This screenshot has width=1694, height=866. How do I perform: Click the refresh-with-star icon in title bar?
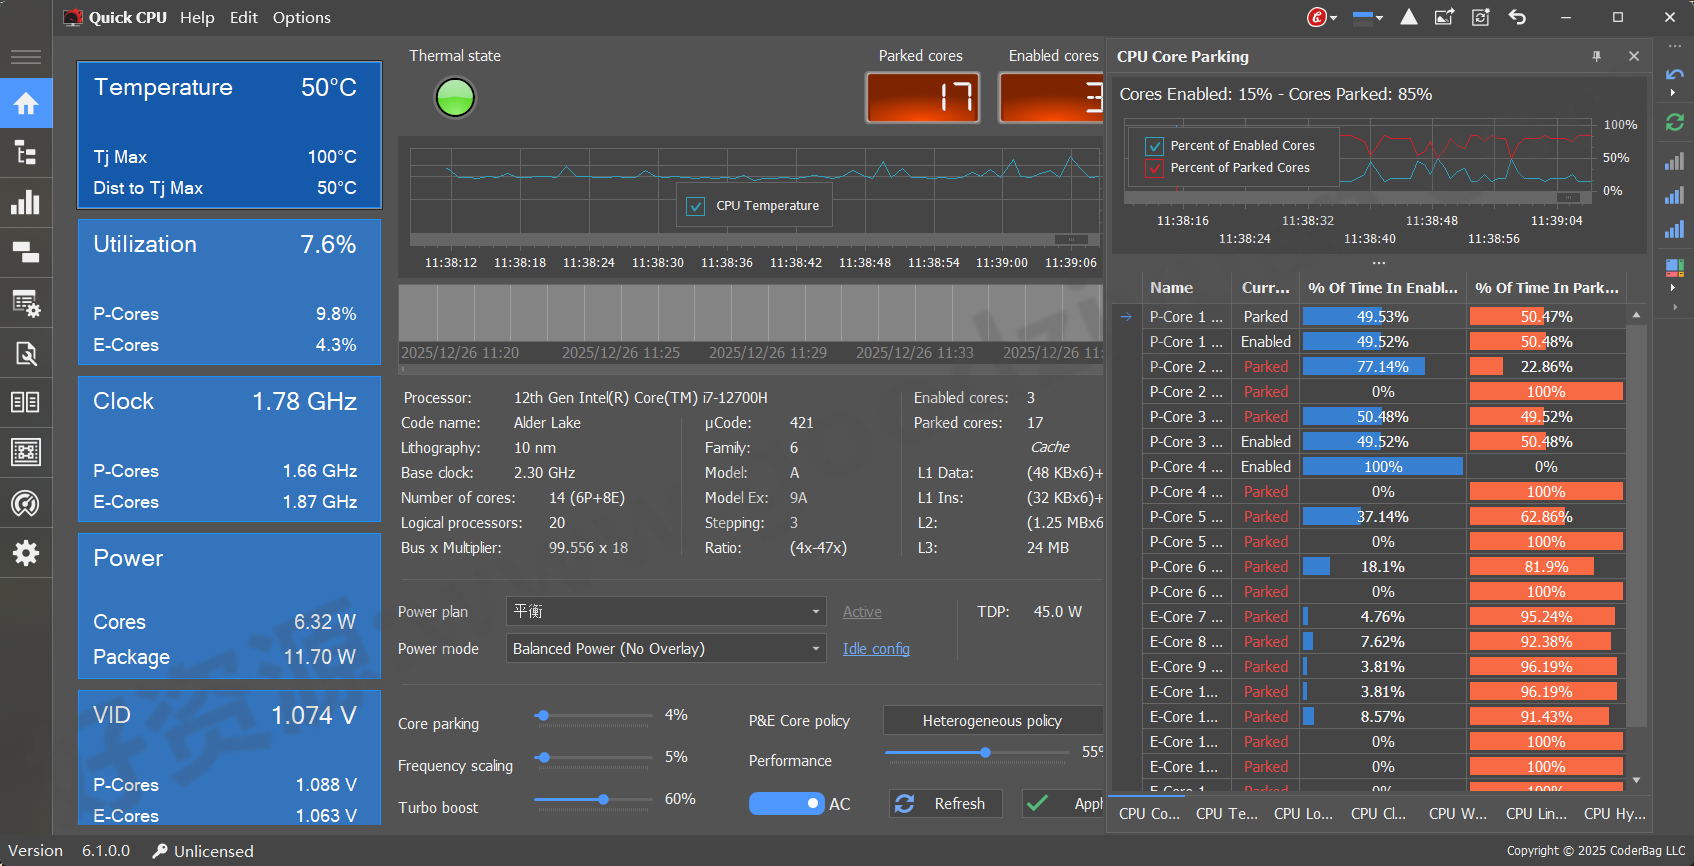click(x=1481, y=17)
